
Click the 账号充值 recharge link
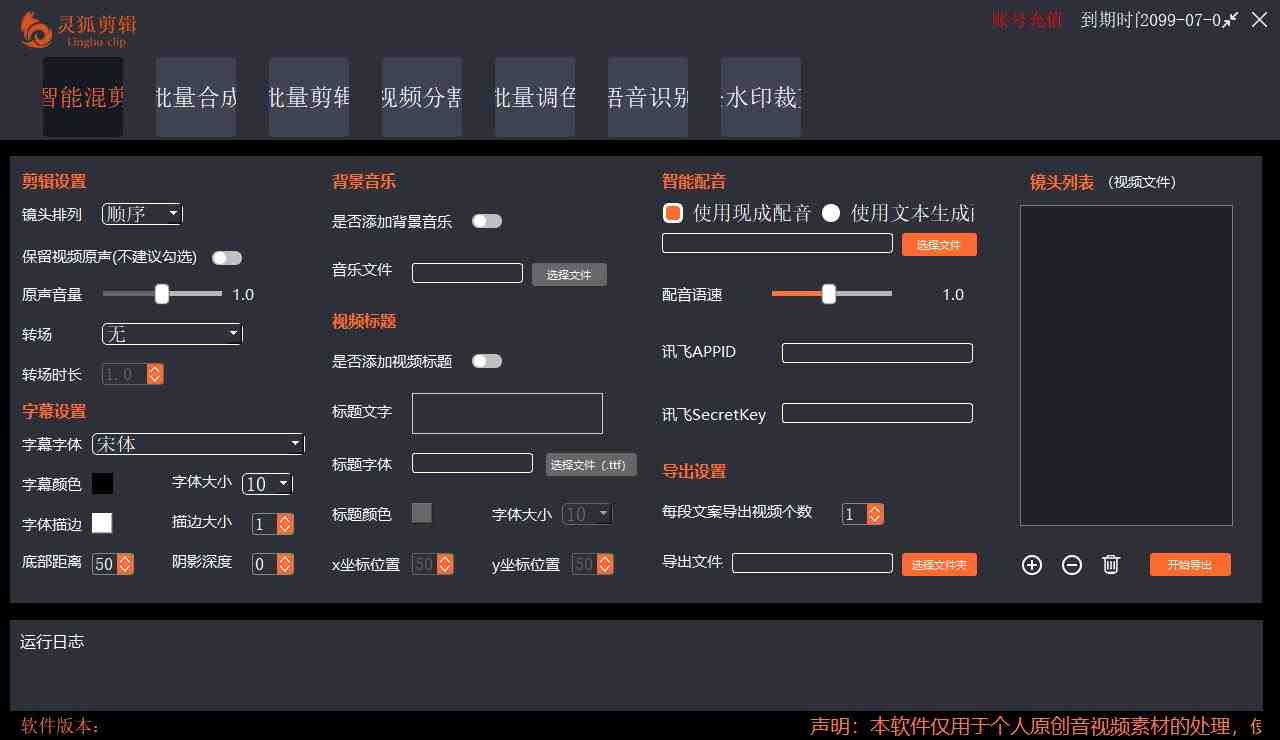coord(1026,18)
